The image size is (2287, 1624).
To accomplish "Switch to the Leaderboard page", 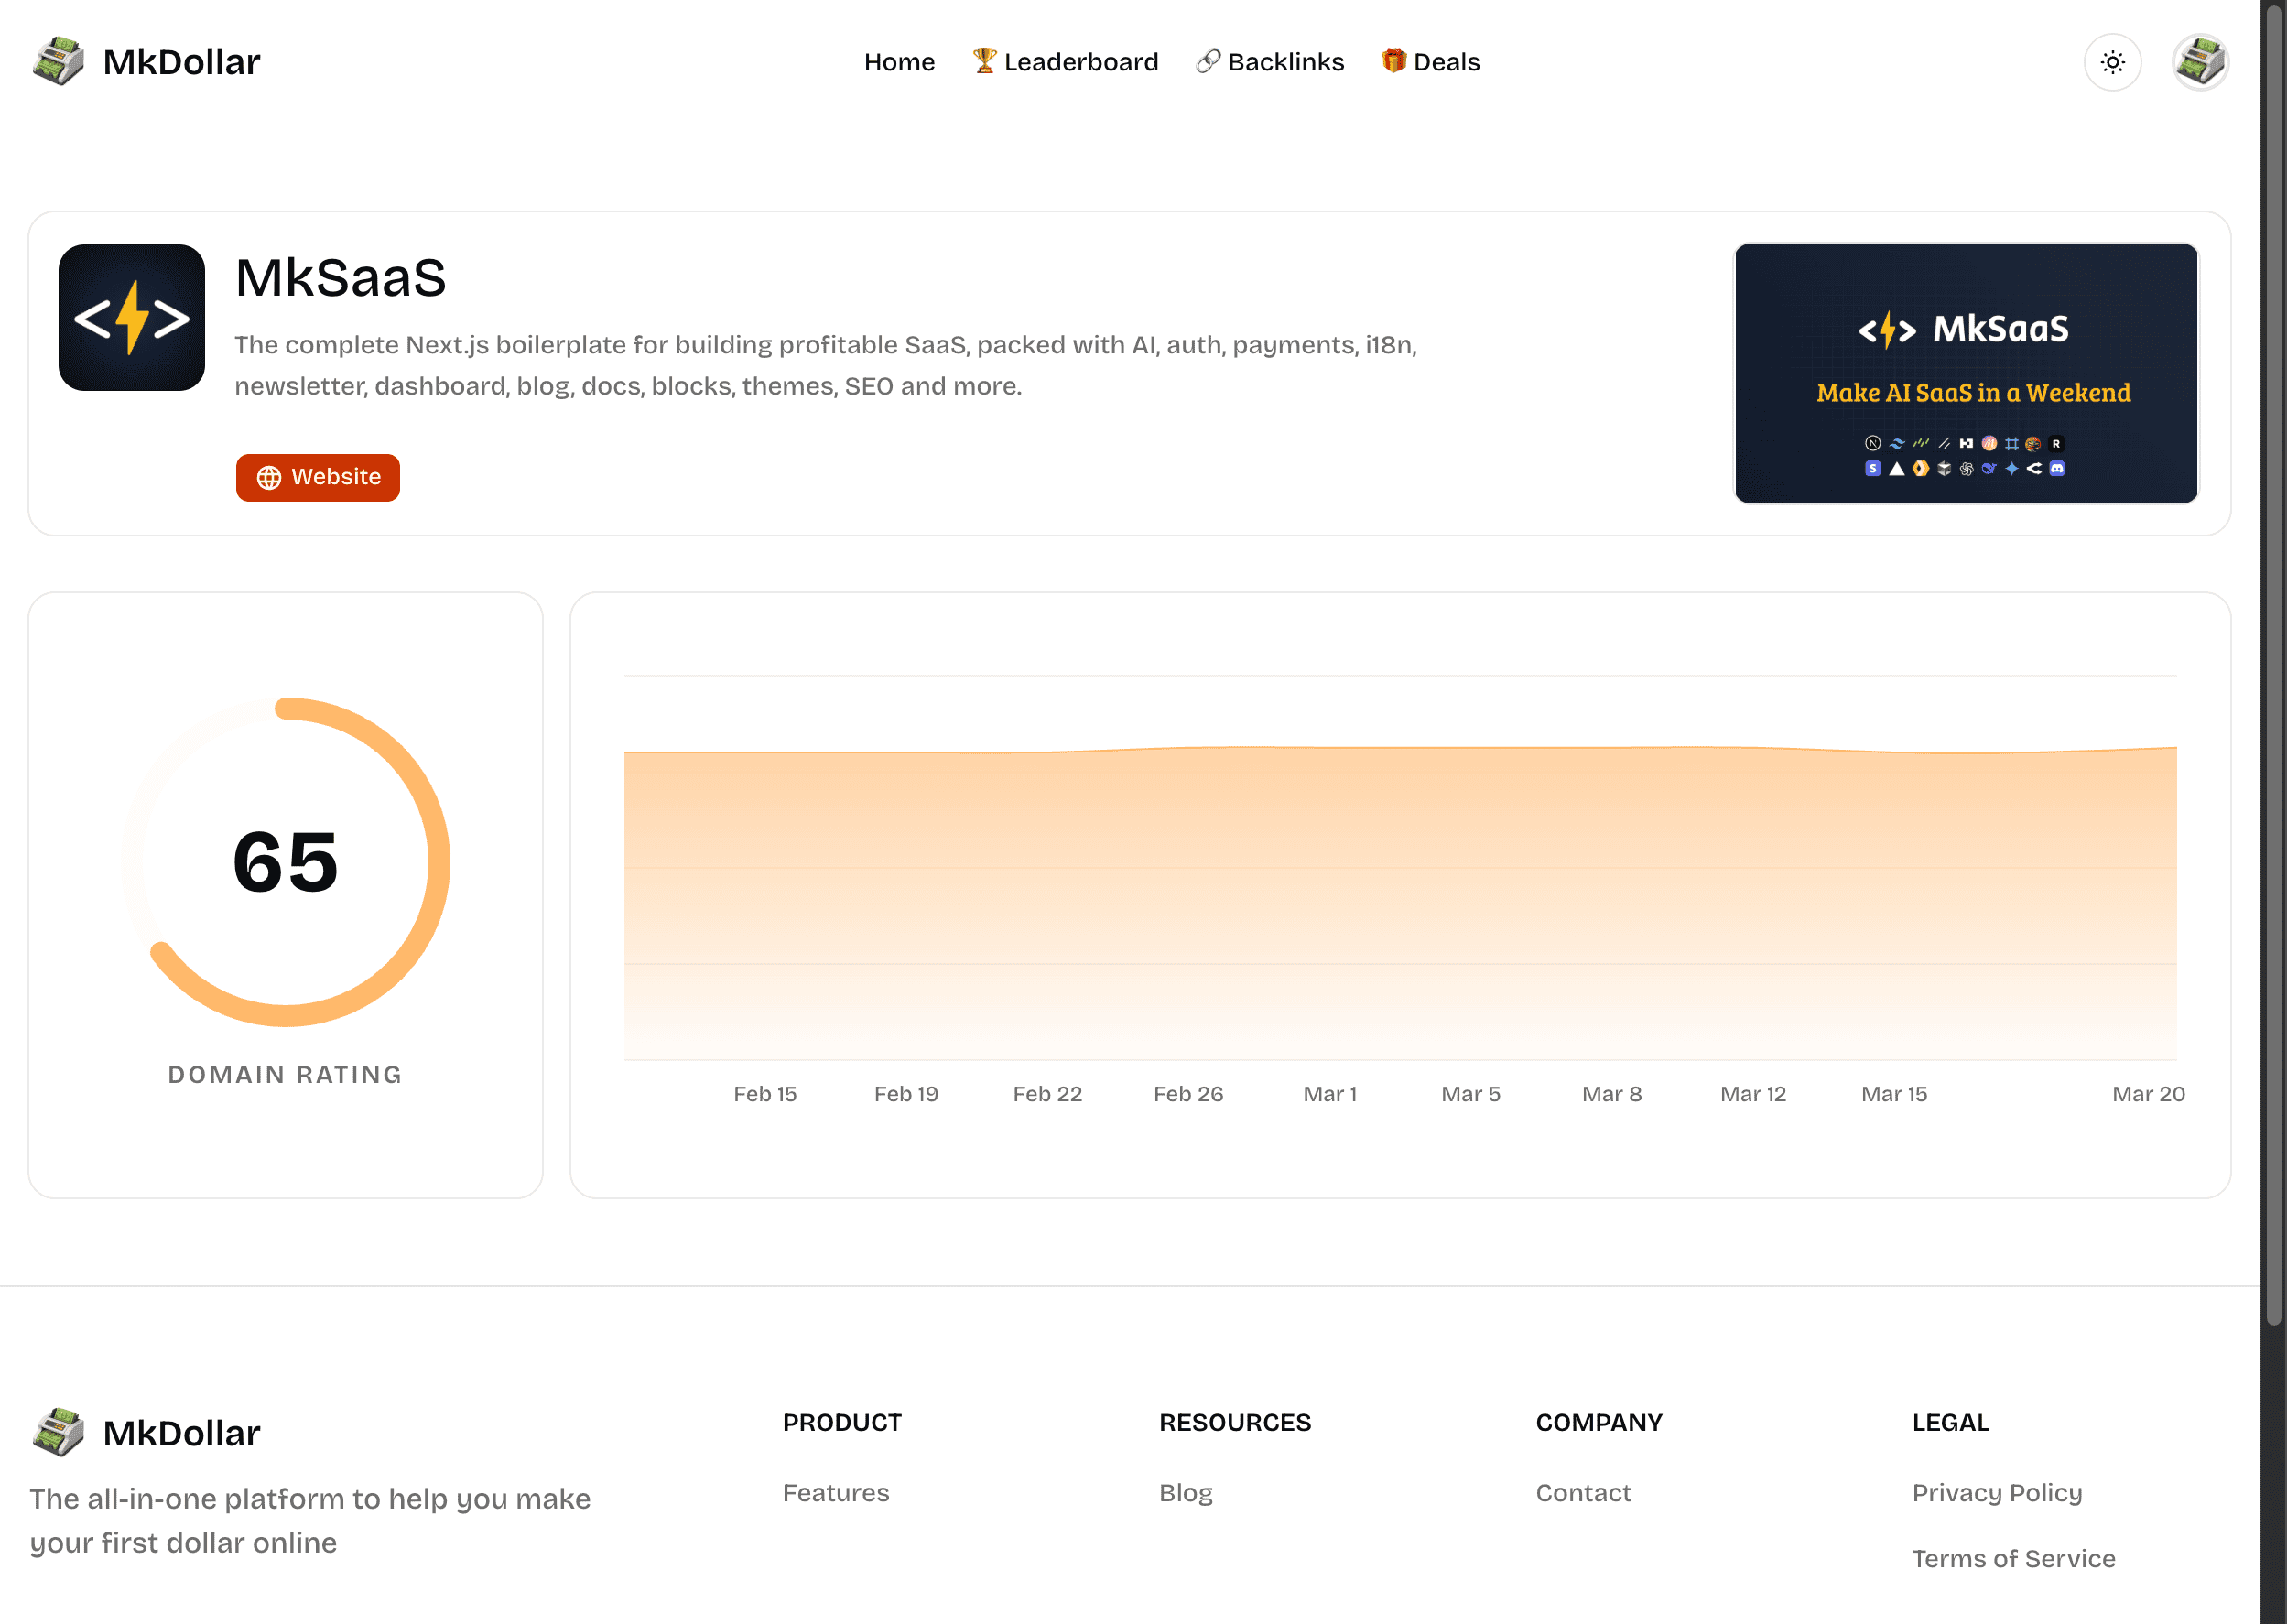I will click(x=1081, y=61).
